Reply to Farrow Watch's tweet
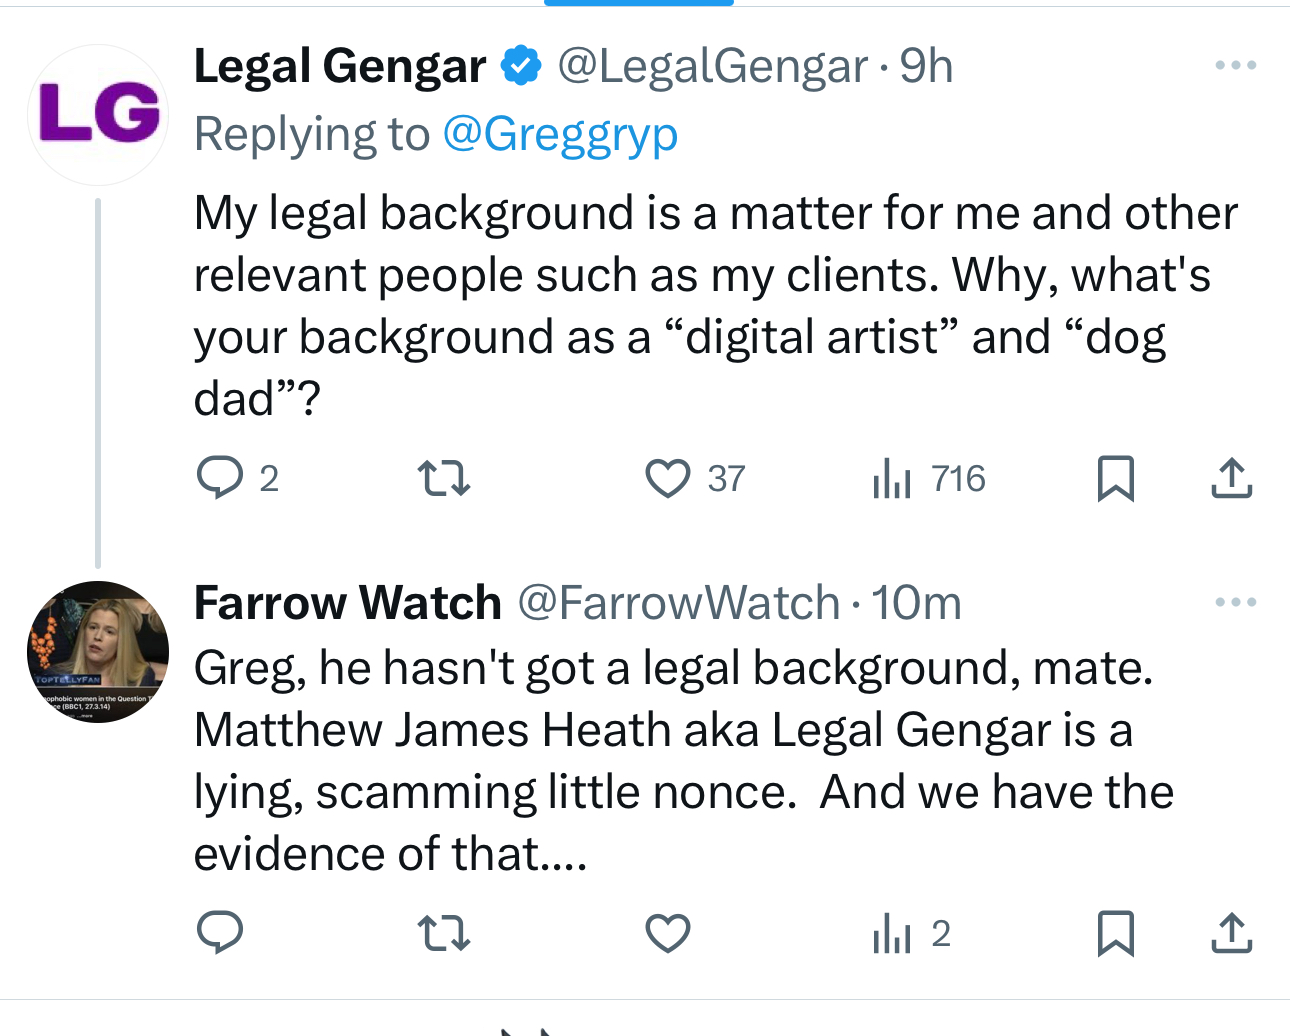The height and width of the screenshot is (1036, 1290). [x=220, y=933]
